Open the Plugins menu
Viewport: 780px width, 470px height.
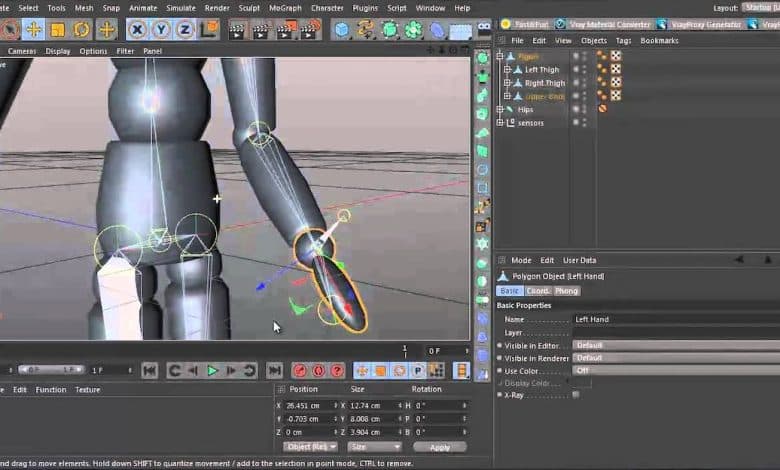click(365, 8)
